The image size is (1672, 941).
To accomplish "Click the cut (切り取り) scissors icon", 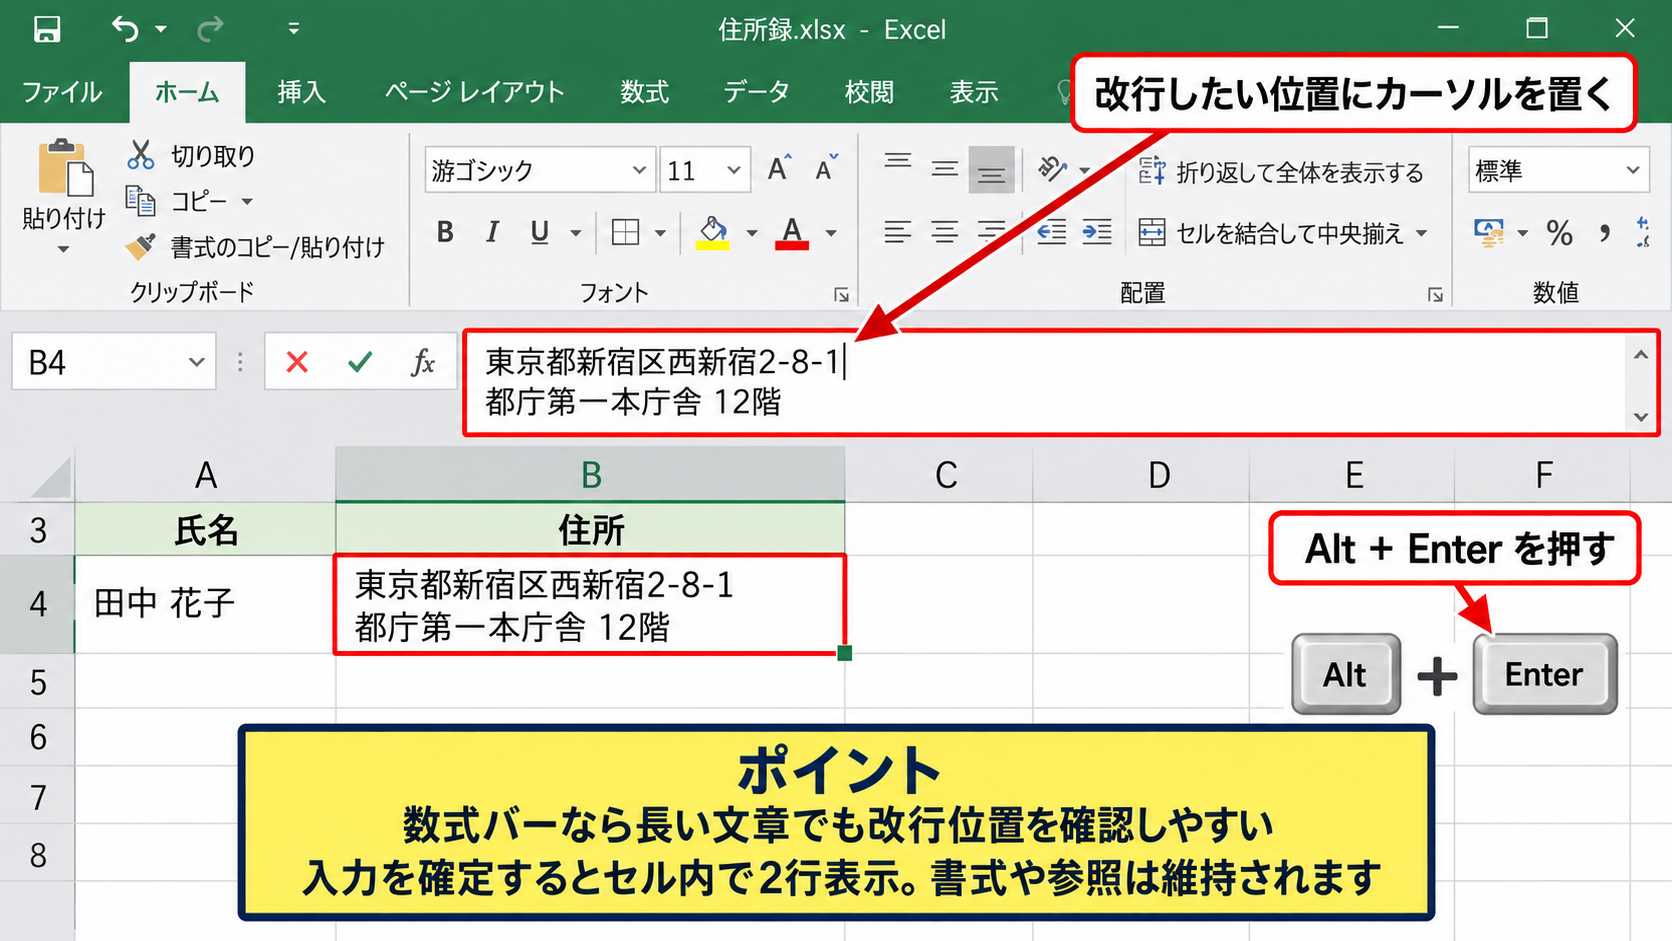I will (141, 155).
